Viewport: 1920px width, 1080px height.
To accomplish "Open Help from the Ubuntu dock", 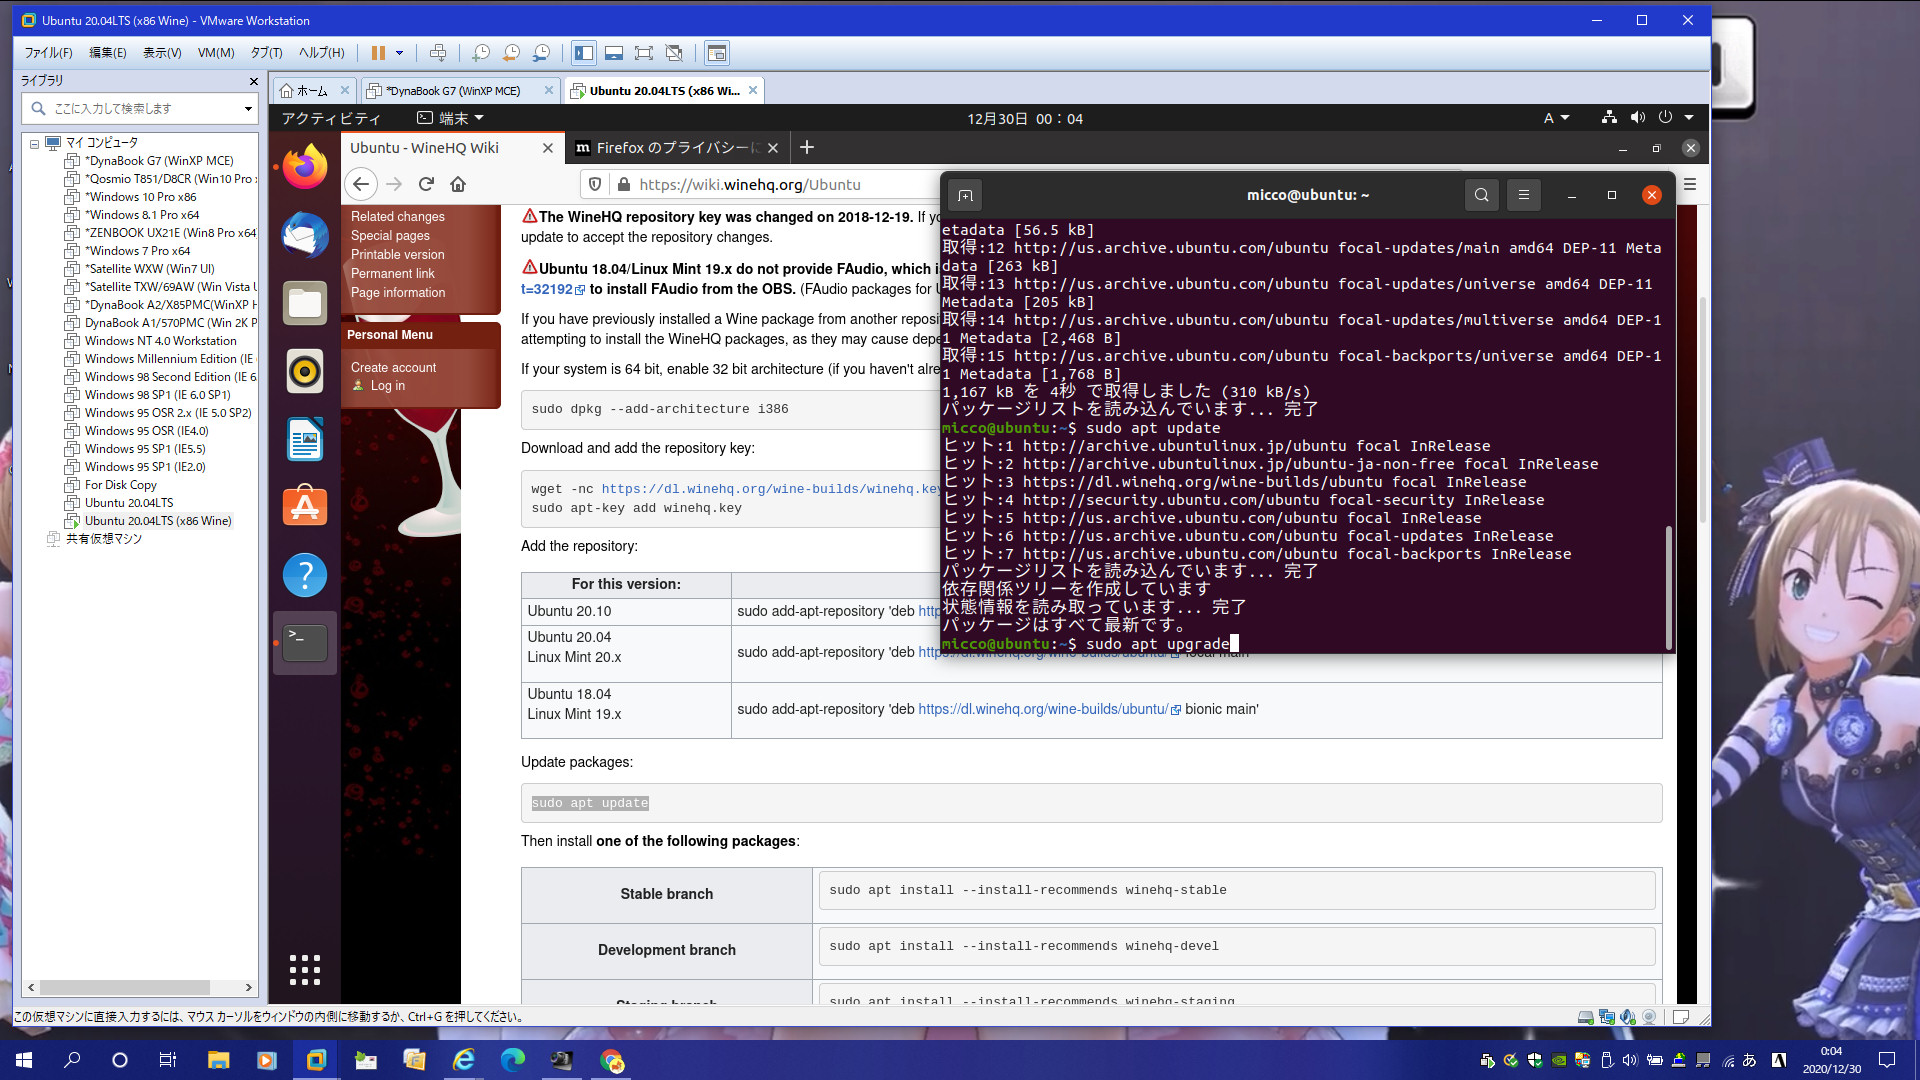I will 305,575.
